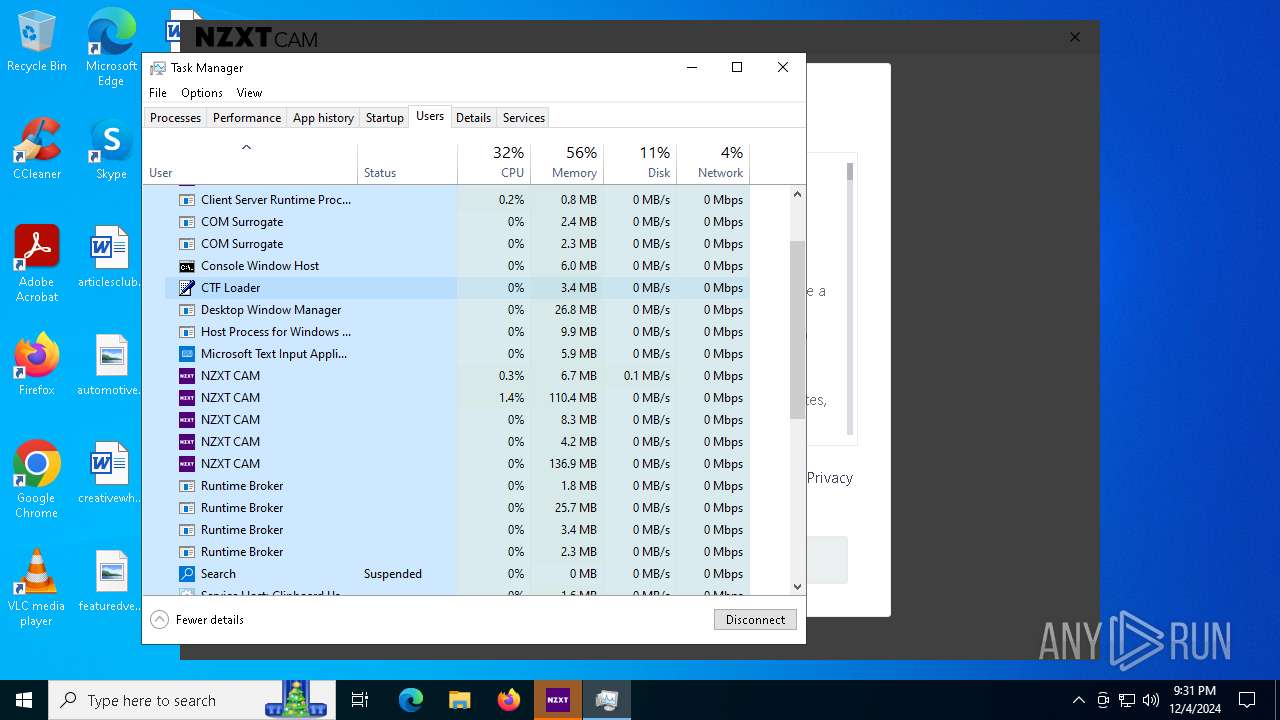Image resolution: width=1280 pixels, height=720 pixels.
Task: Switch to the Processes tab
Action: [175, 118]
